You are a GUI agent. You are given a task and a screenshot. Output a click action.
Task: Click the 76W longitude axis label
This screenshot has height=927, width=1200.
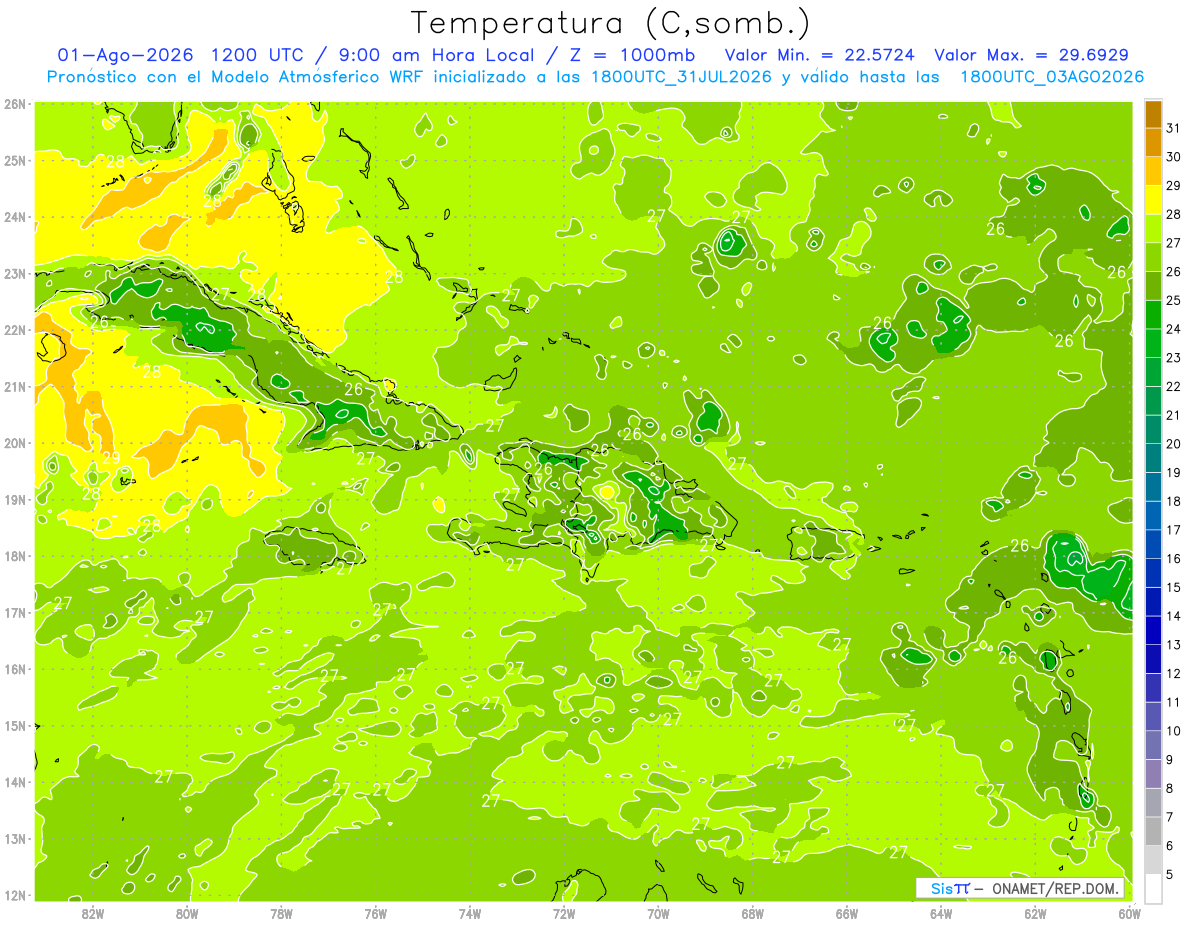375,913
